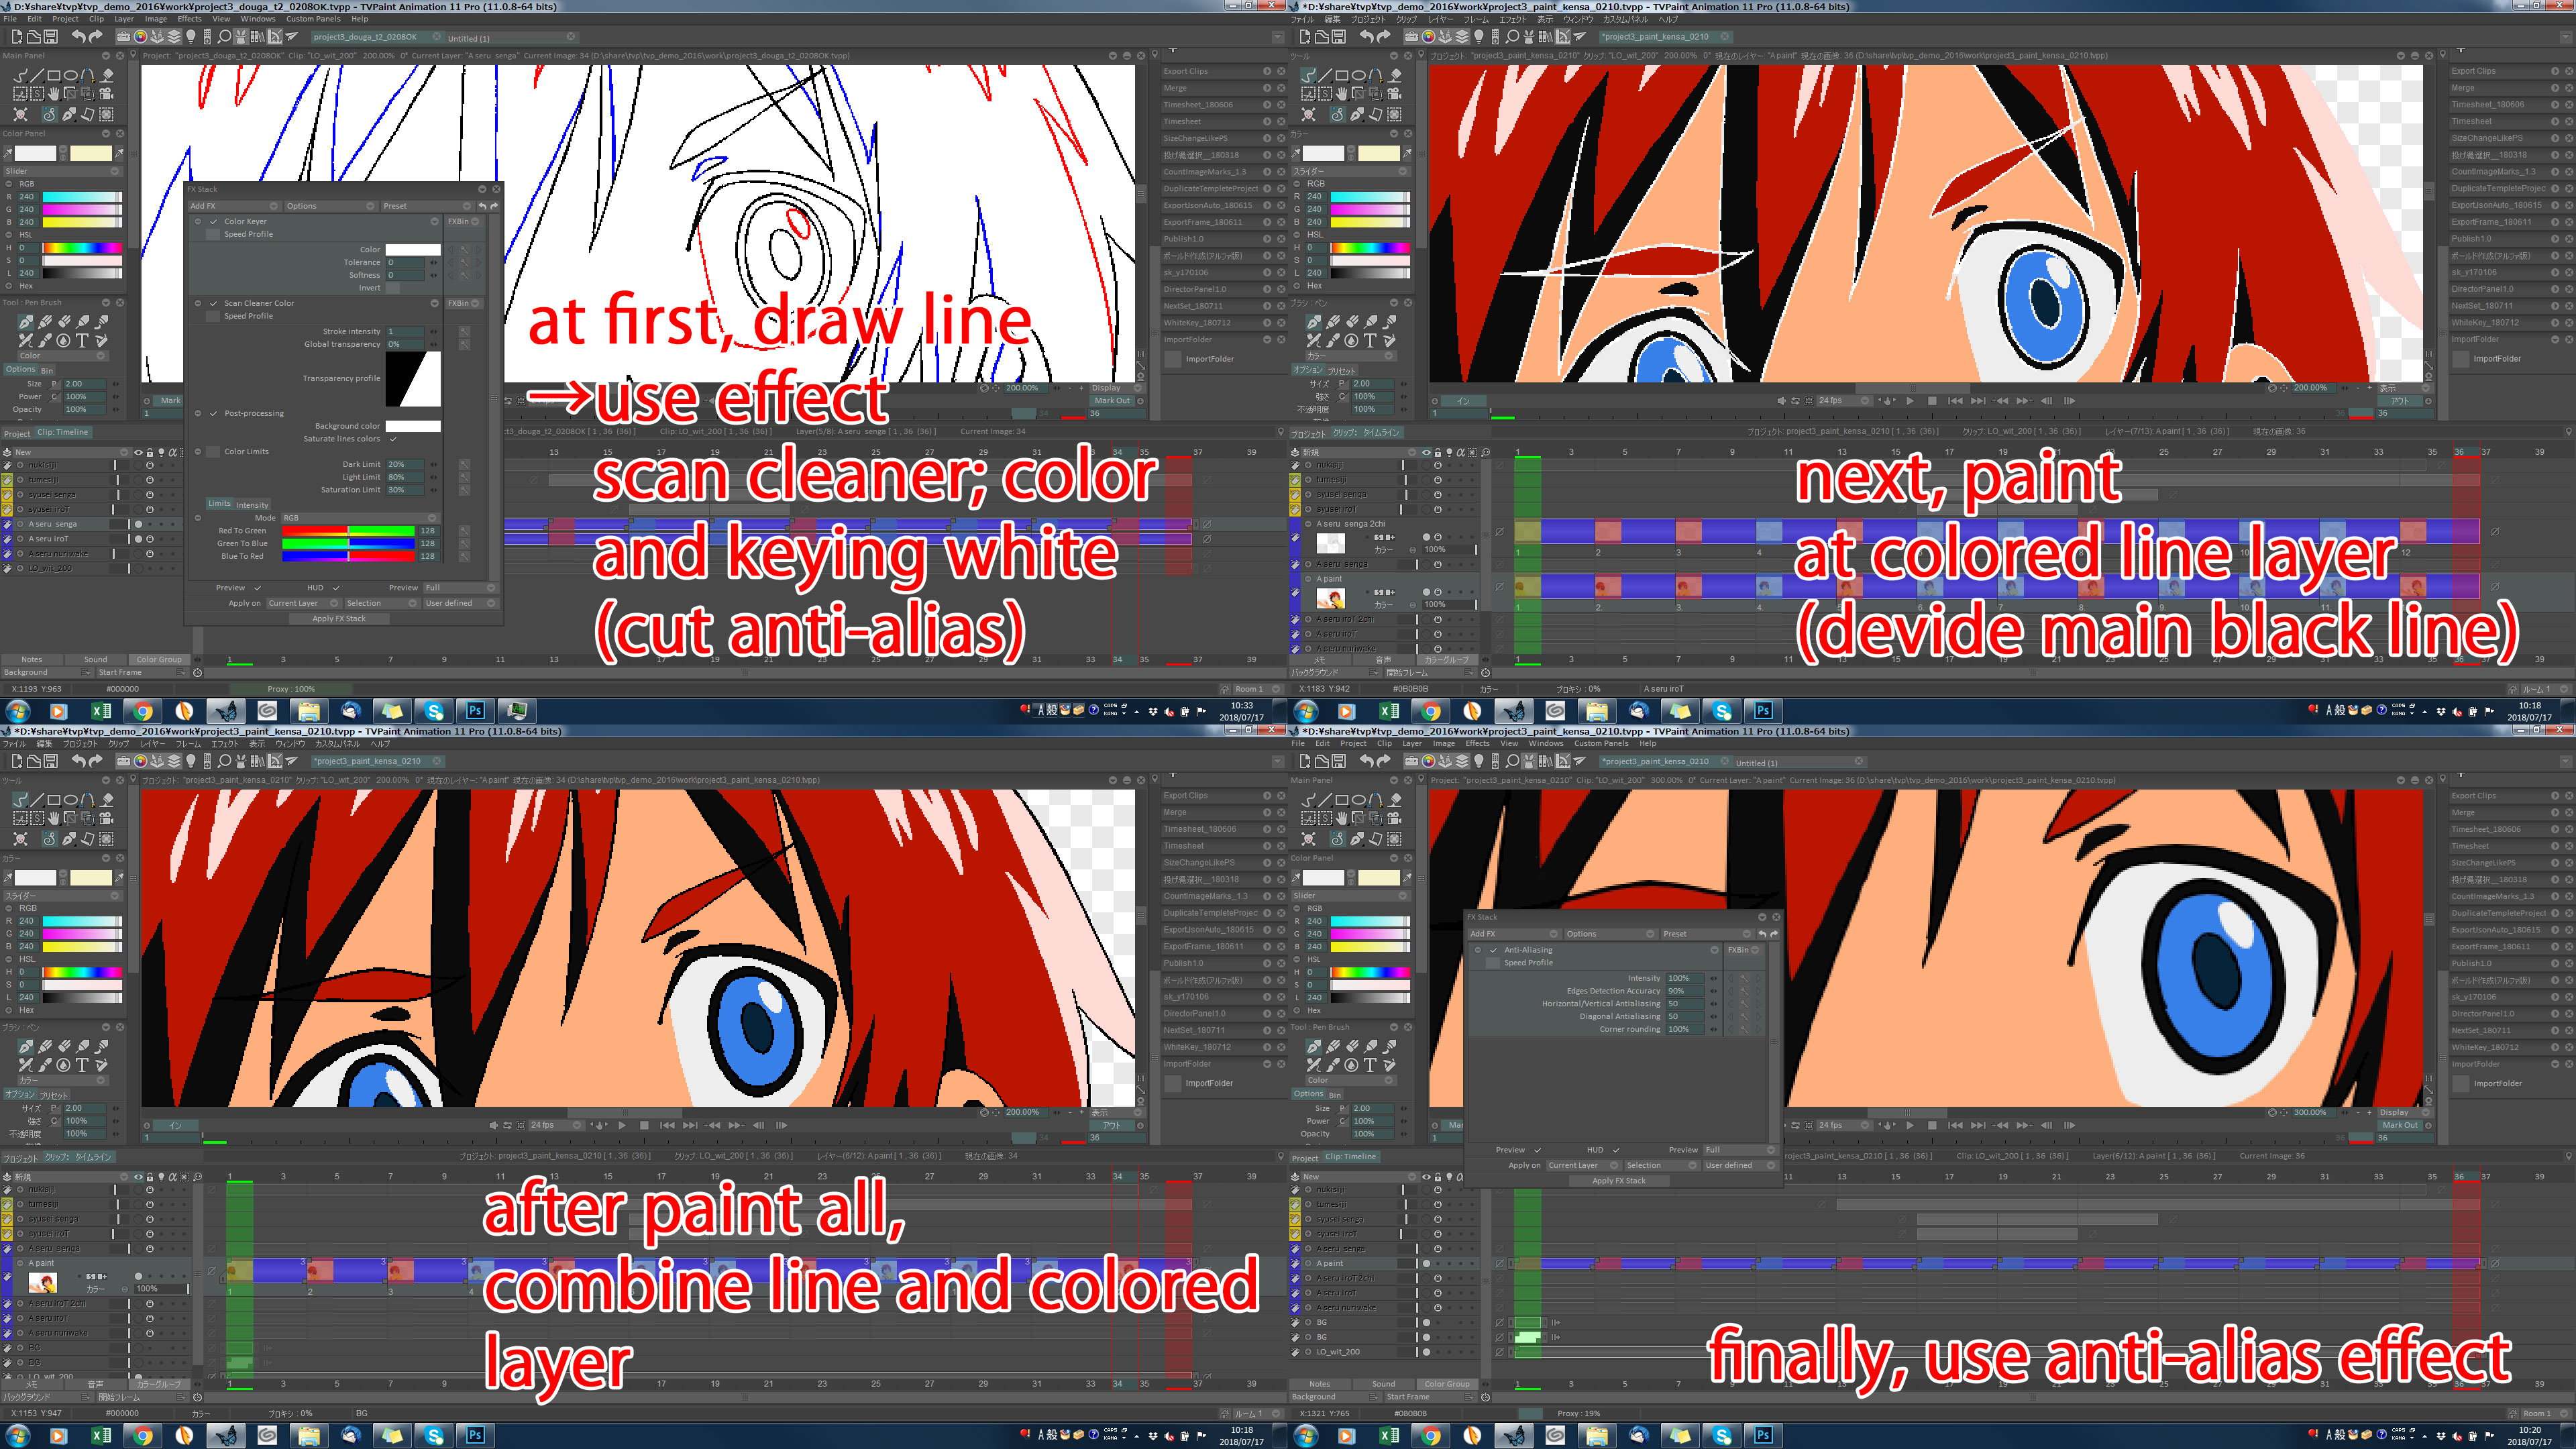2576x1449 pixels.
Task: Color Keyer FX Stack: toggle HUD checkmark
Action: point(336,588)
